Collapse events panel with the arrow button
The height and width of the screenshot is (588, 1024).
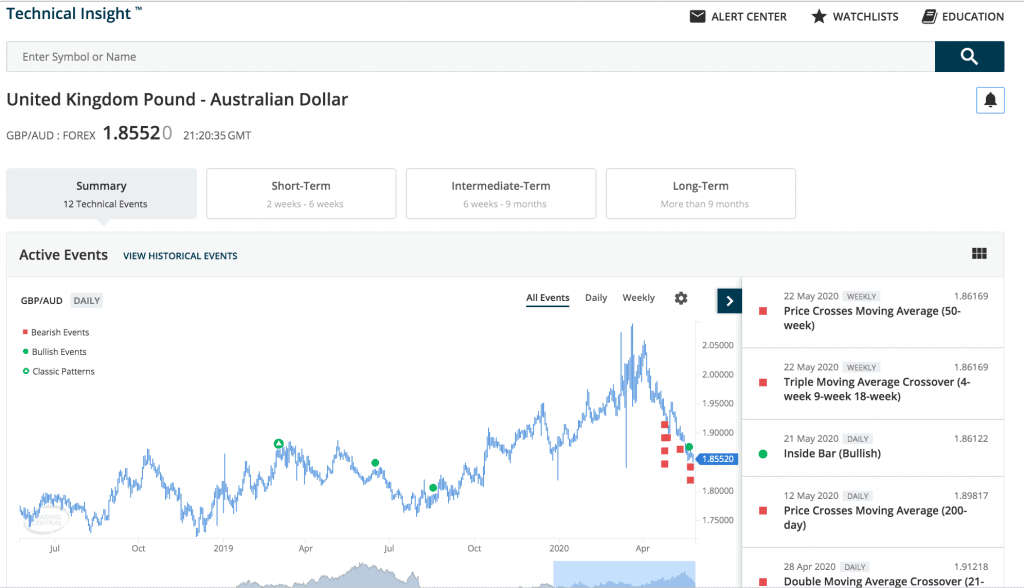point(729,301)
